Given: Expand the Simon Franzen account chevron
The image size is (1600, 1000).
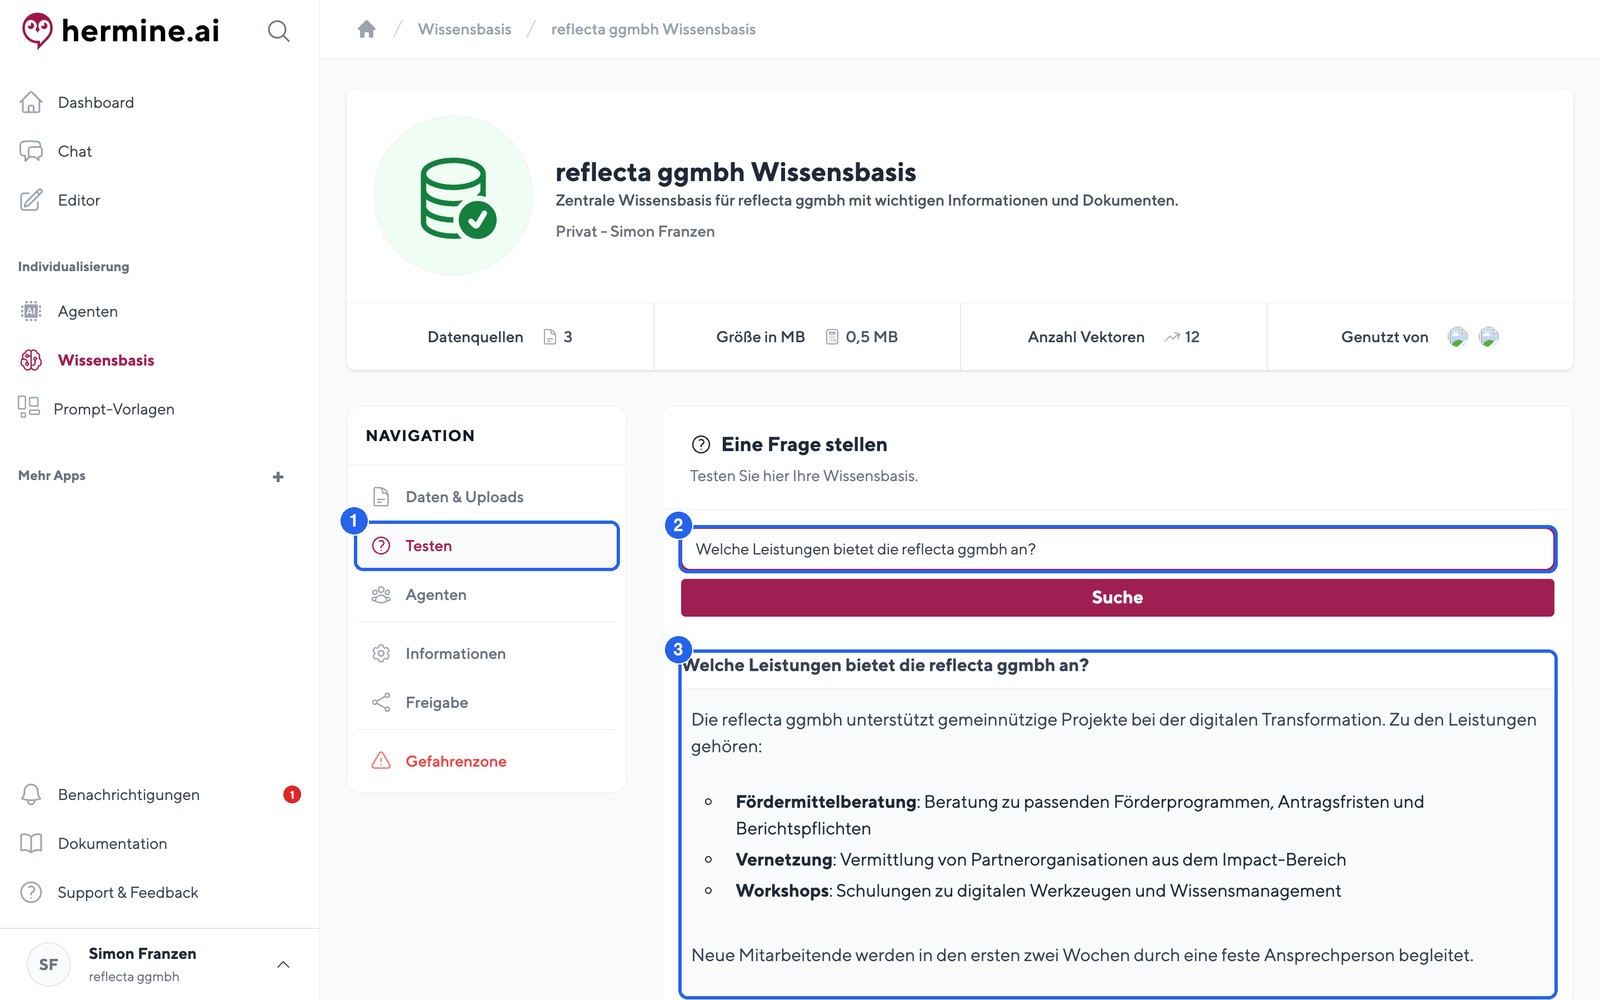Looking at the screenshot, I should (283, 964).
